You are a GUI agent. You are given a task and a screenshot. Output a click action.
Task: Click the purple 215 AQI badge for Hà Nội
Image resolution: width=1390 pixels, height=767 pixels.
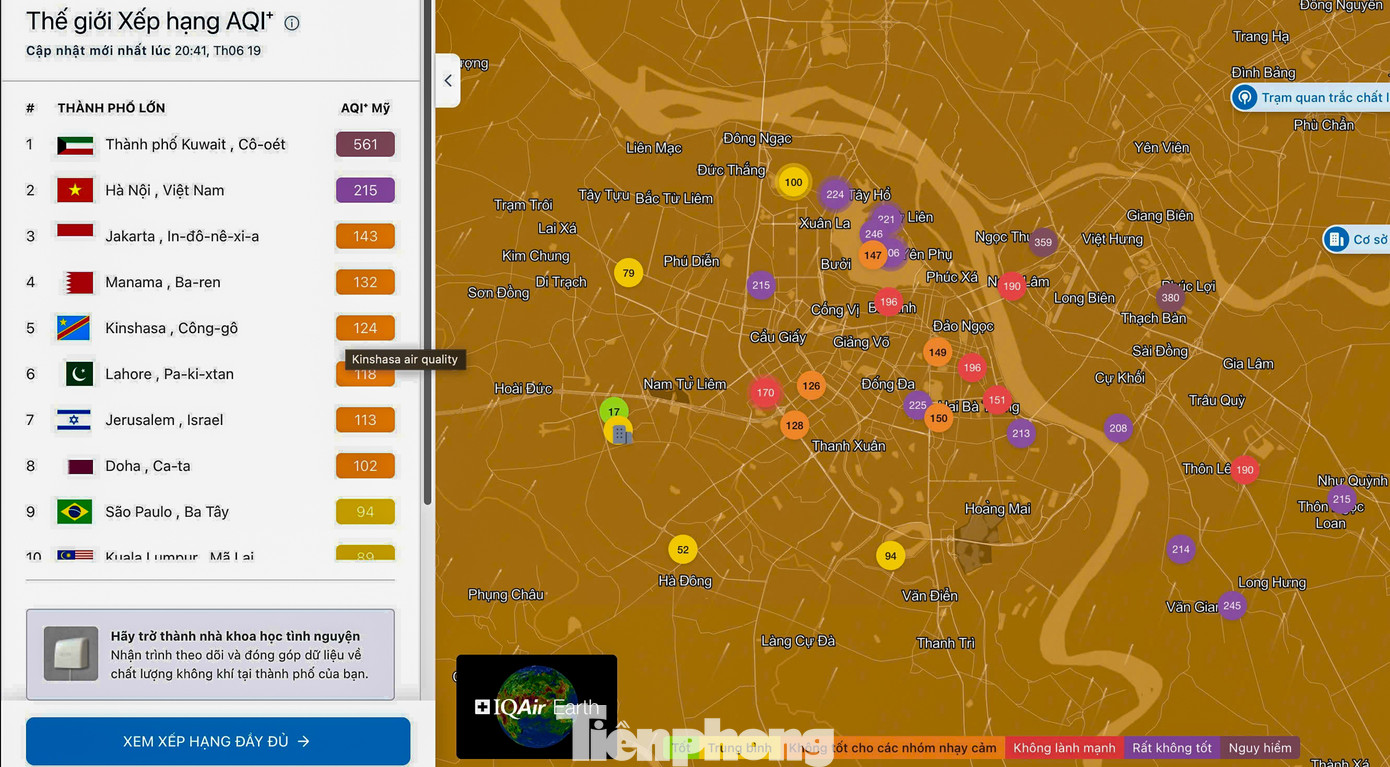coord(365,190)
